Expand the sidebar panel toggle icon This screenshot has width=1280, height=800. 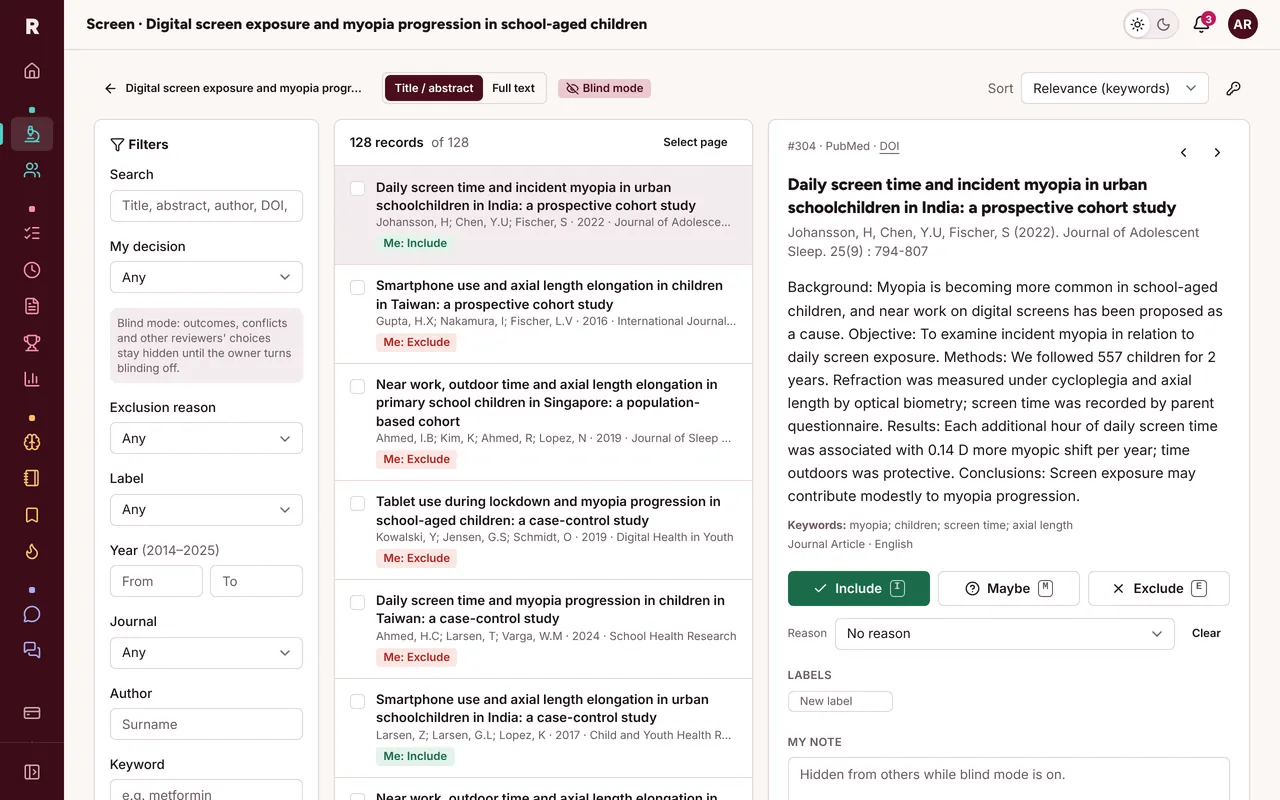click(32, 772)
